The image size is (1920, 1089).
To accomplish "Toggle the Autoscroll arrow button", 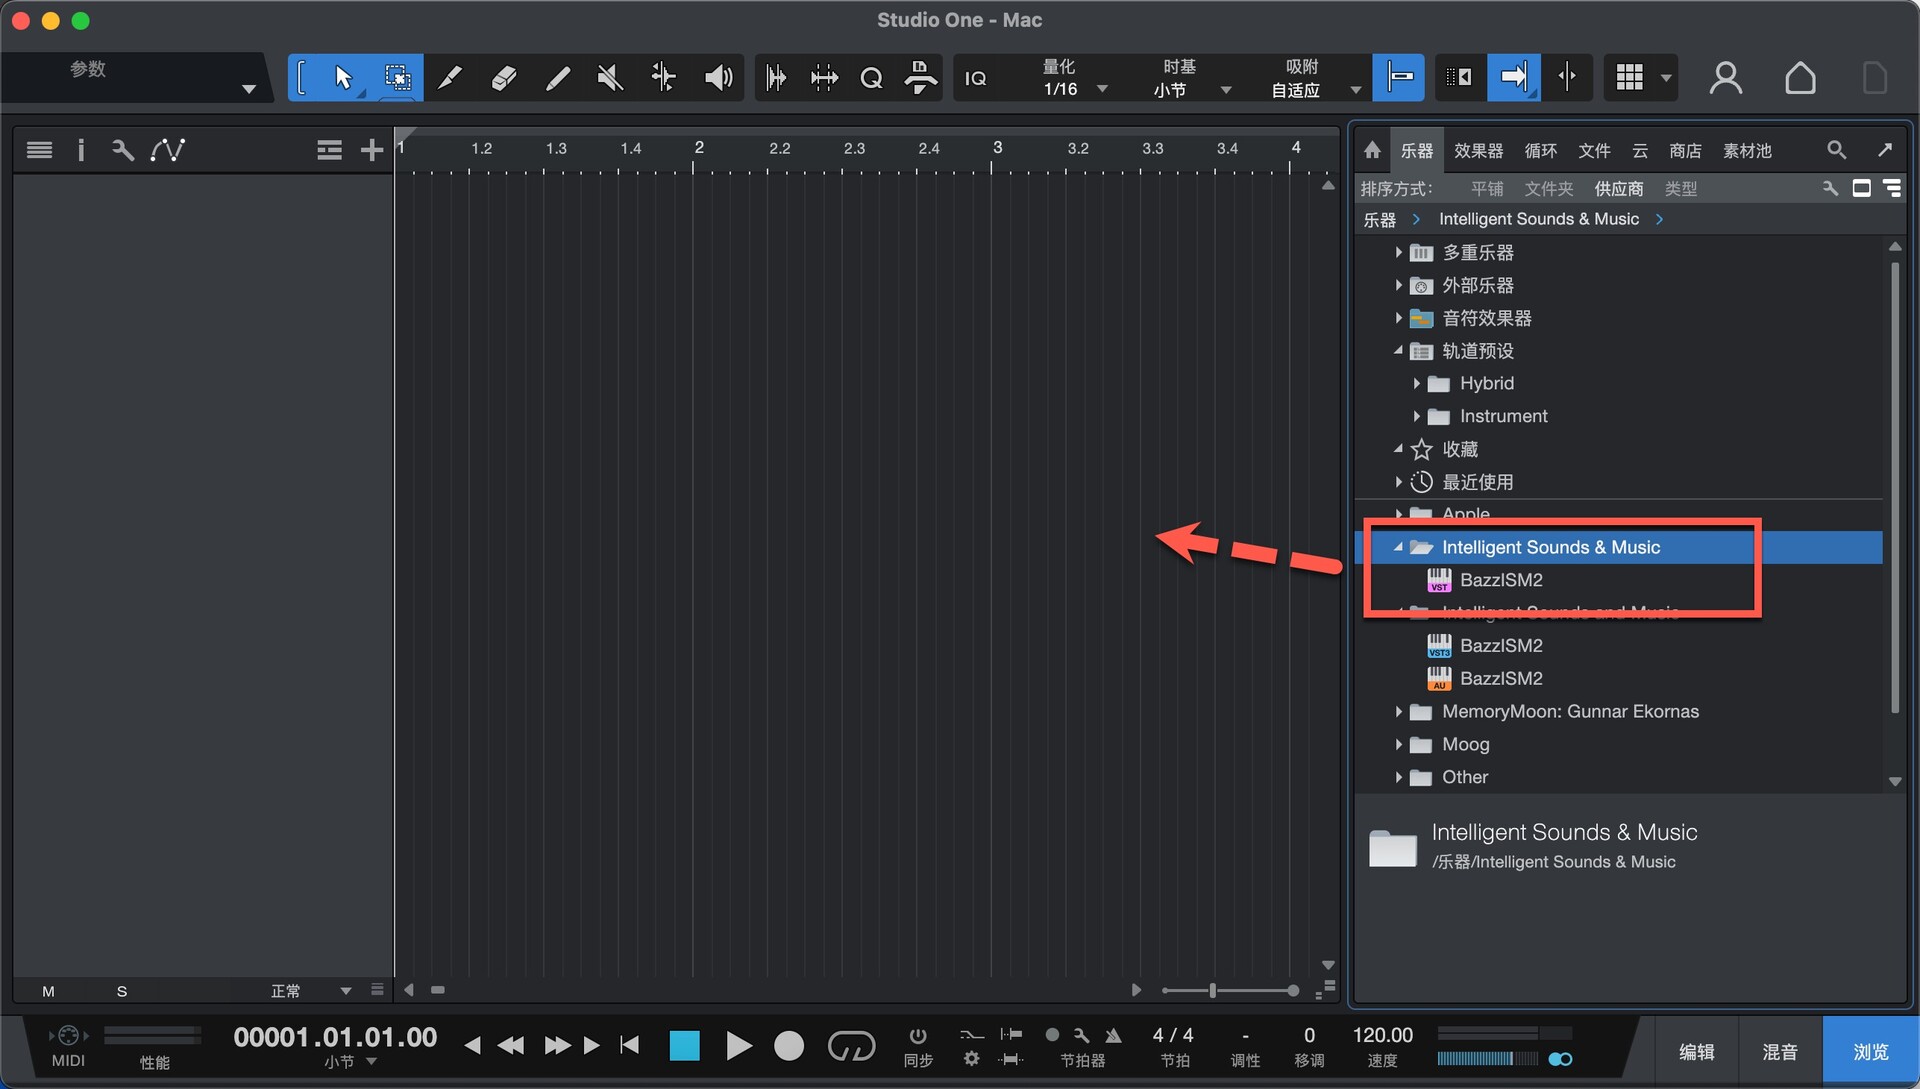I will click(1513, 78).
